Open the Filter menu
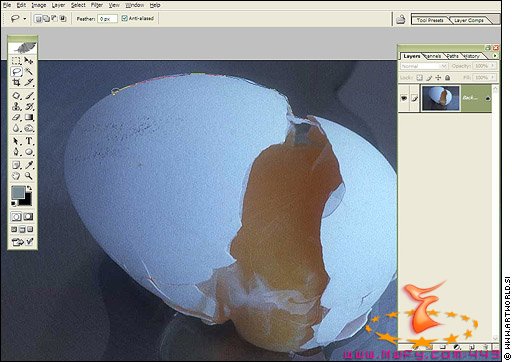This screenshot has height=362, width=512. pos(97,5)
